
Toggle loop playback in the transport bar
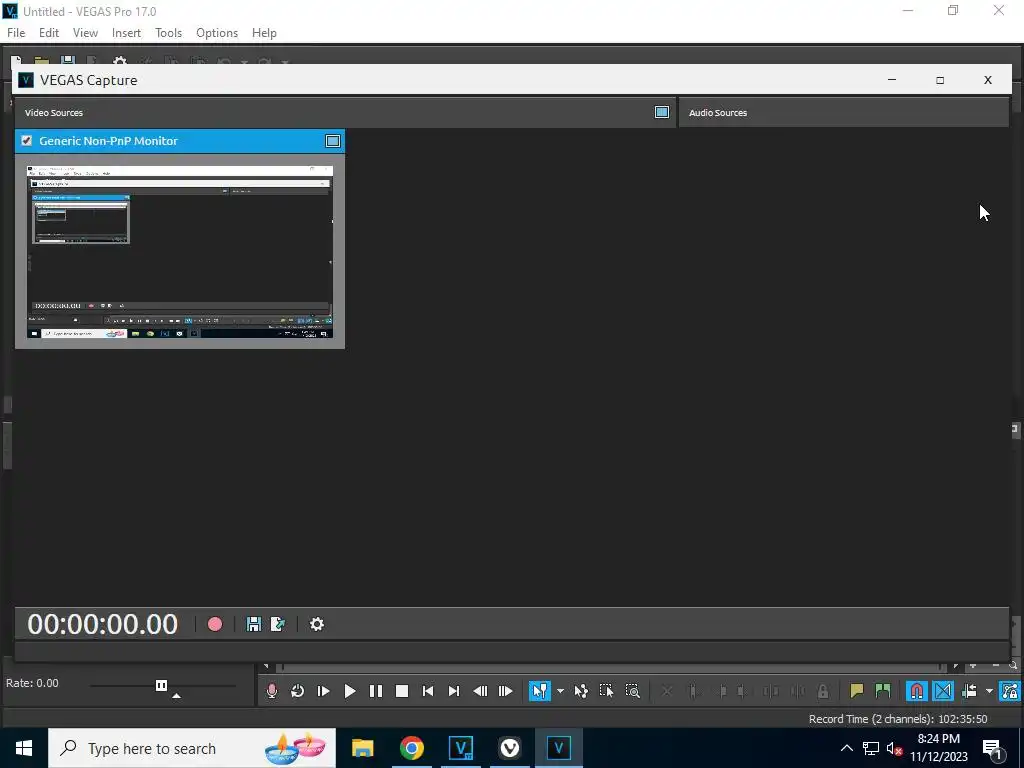click(297, 691)
